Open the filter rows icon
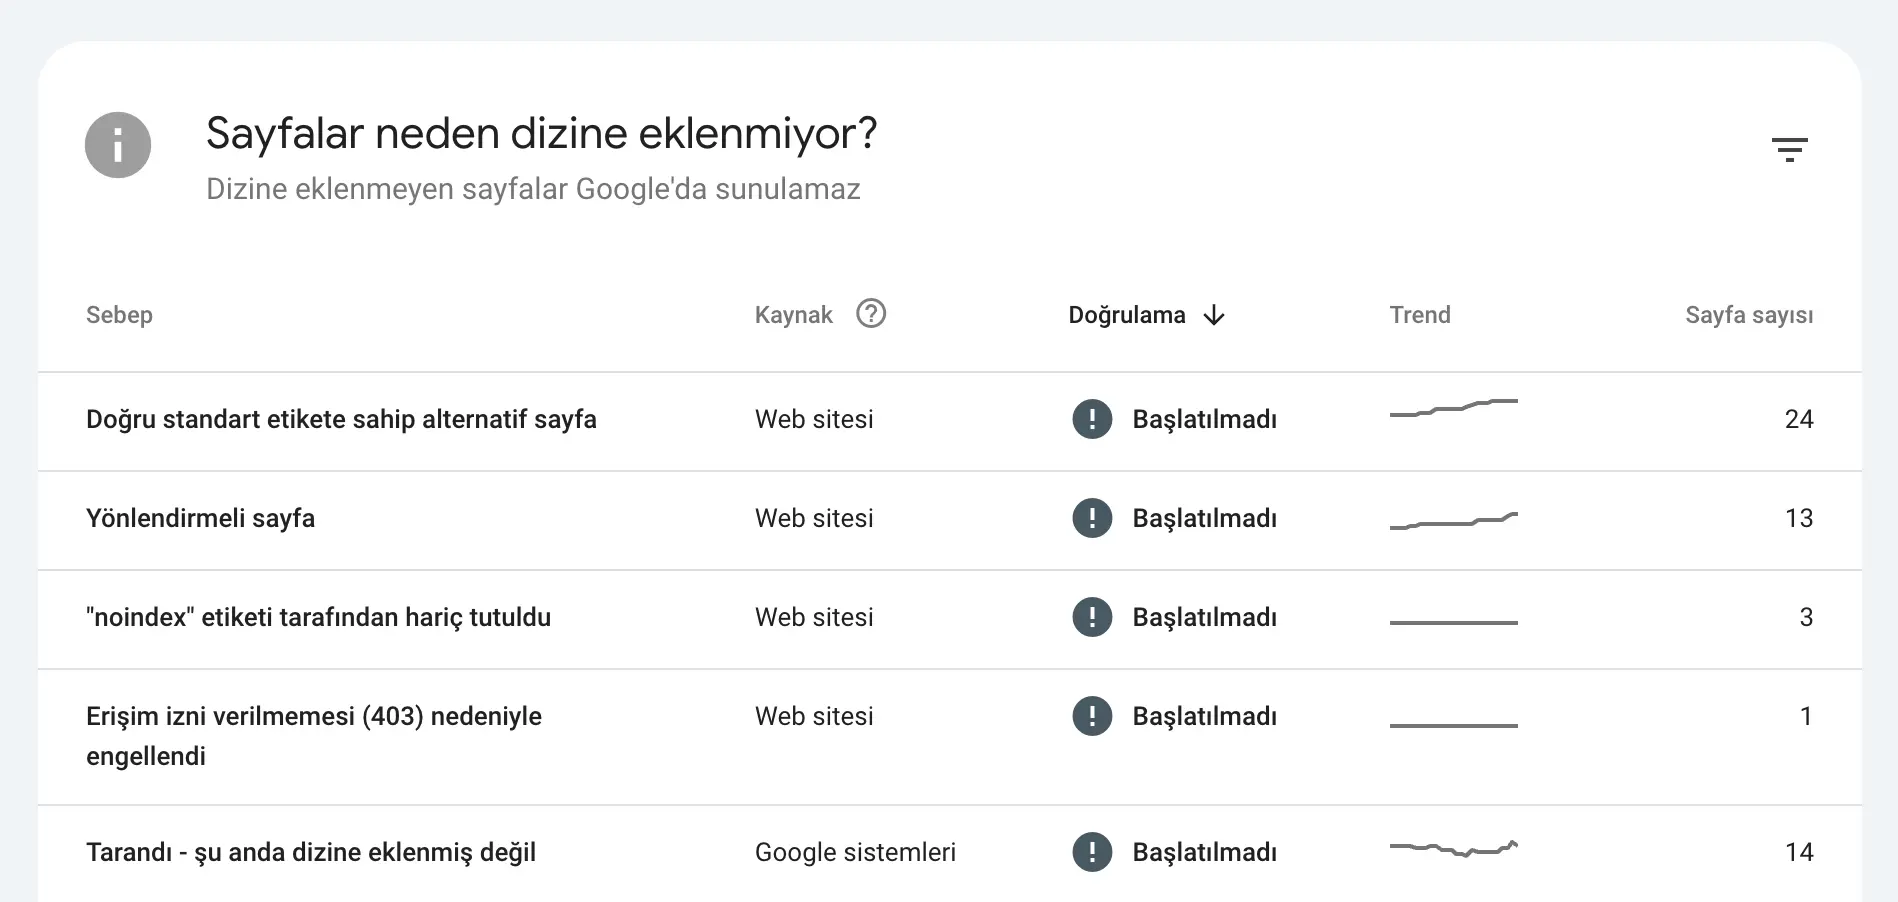 1789,150
